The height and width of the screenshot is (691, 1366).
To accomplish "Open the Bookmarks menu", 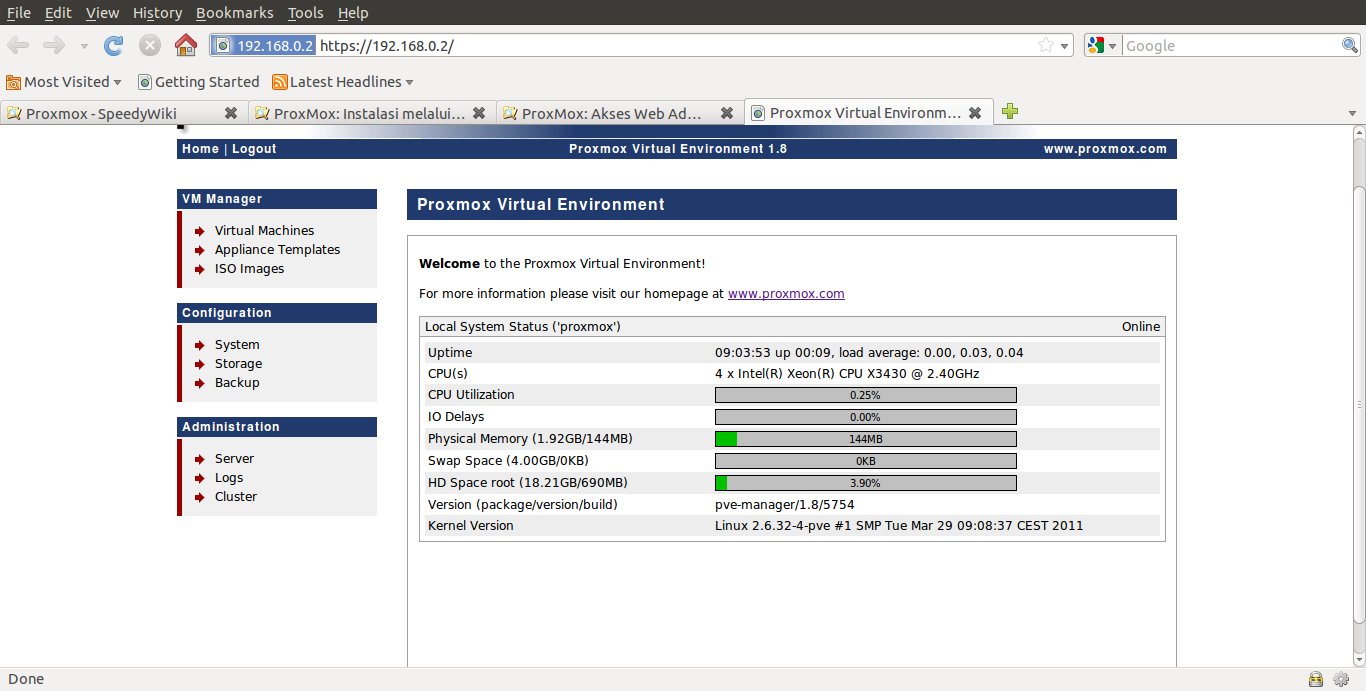I will (x=235, y=13).
